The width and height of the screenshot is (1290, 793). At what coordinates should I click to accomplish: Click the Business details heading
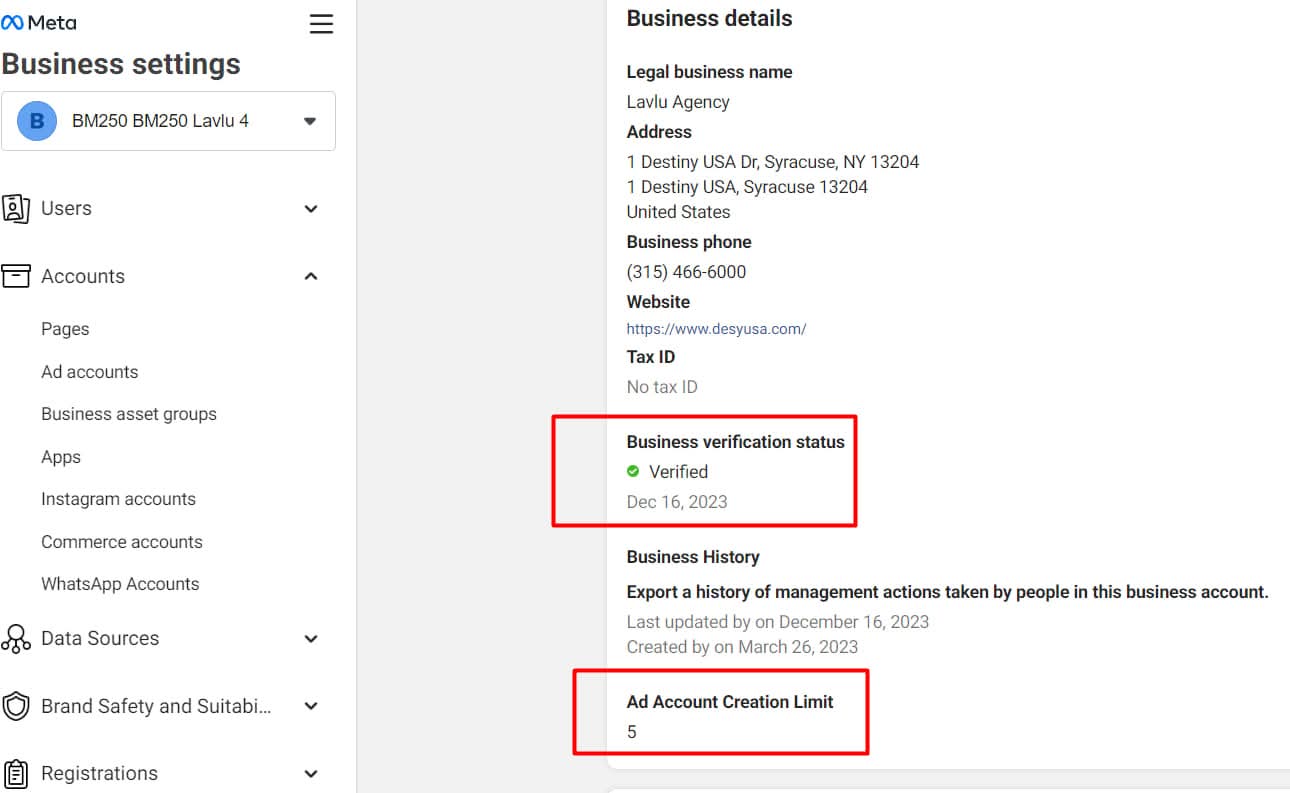[709, 18]
